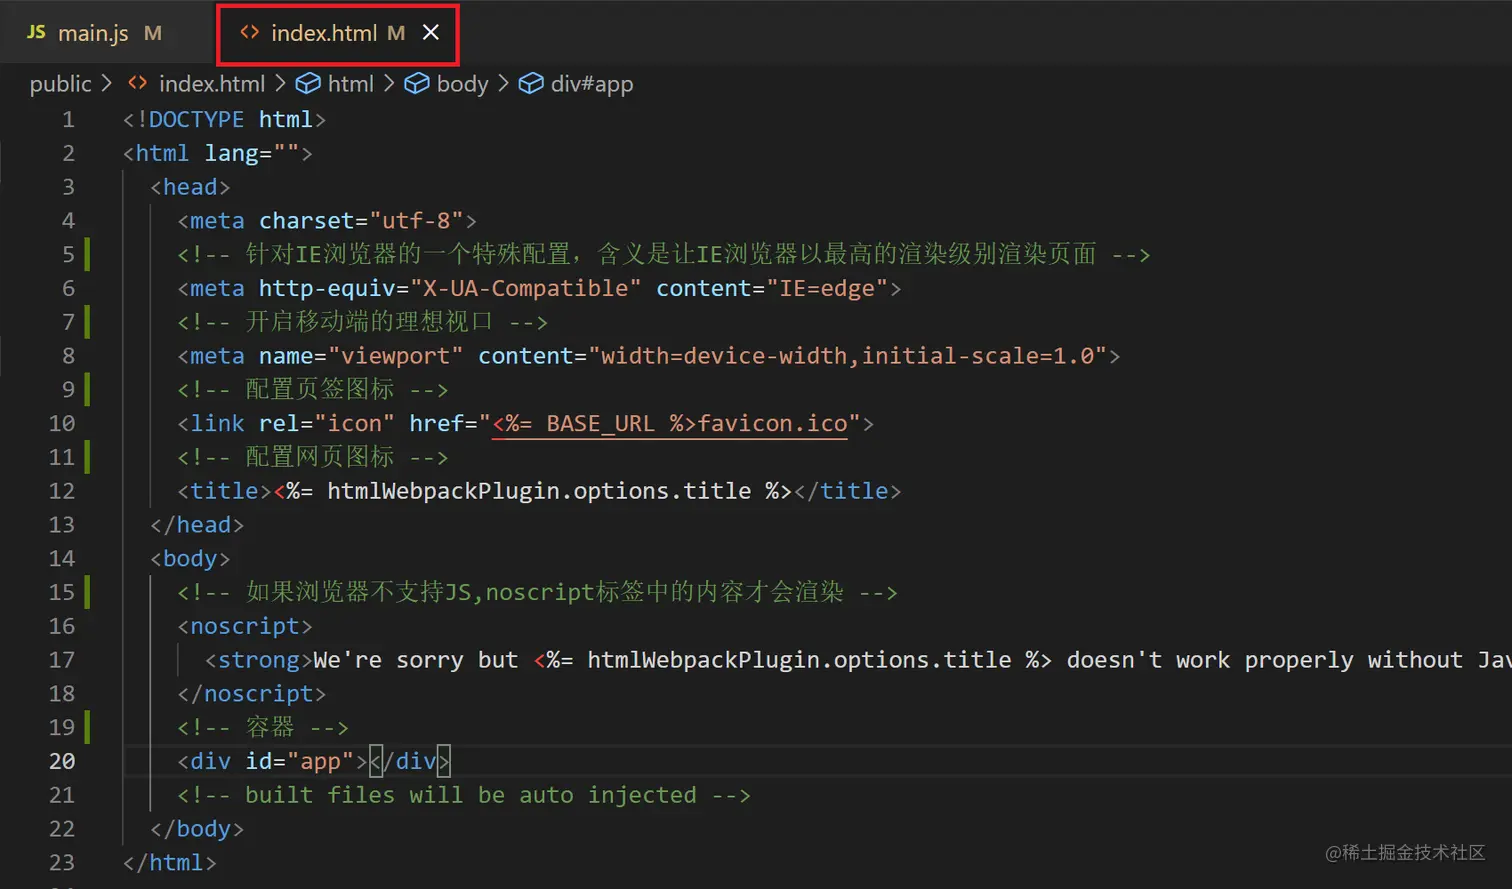Click the index.html breadcrumb label

(x=211, y=84)
